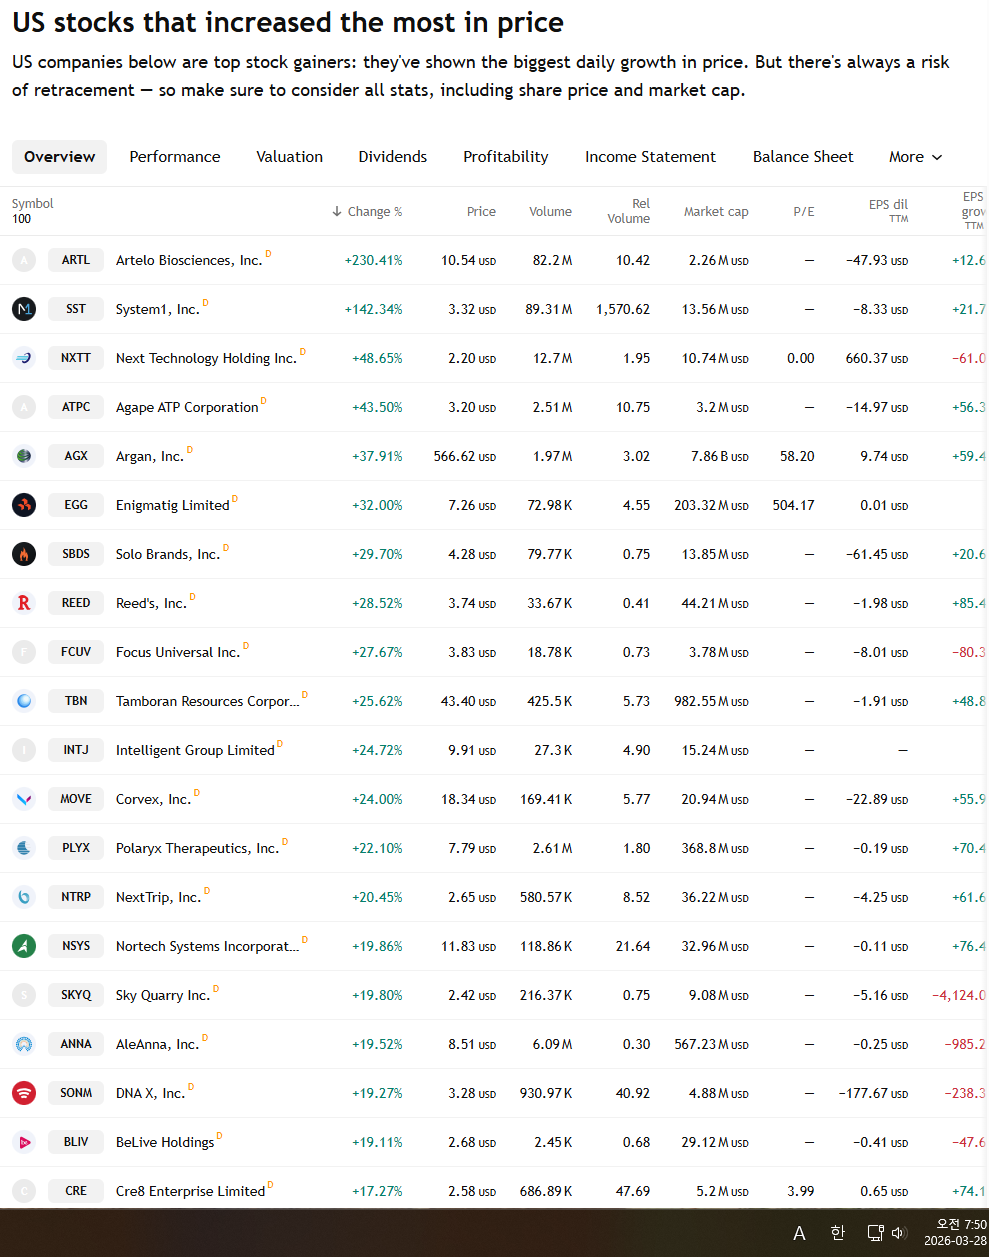Click the AGX ticker symbol button

(76, 456)
